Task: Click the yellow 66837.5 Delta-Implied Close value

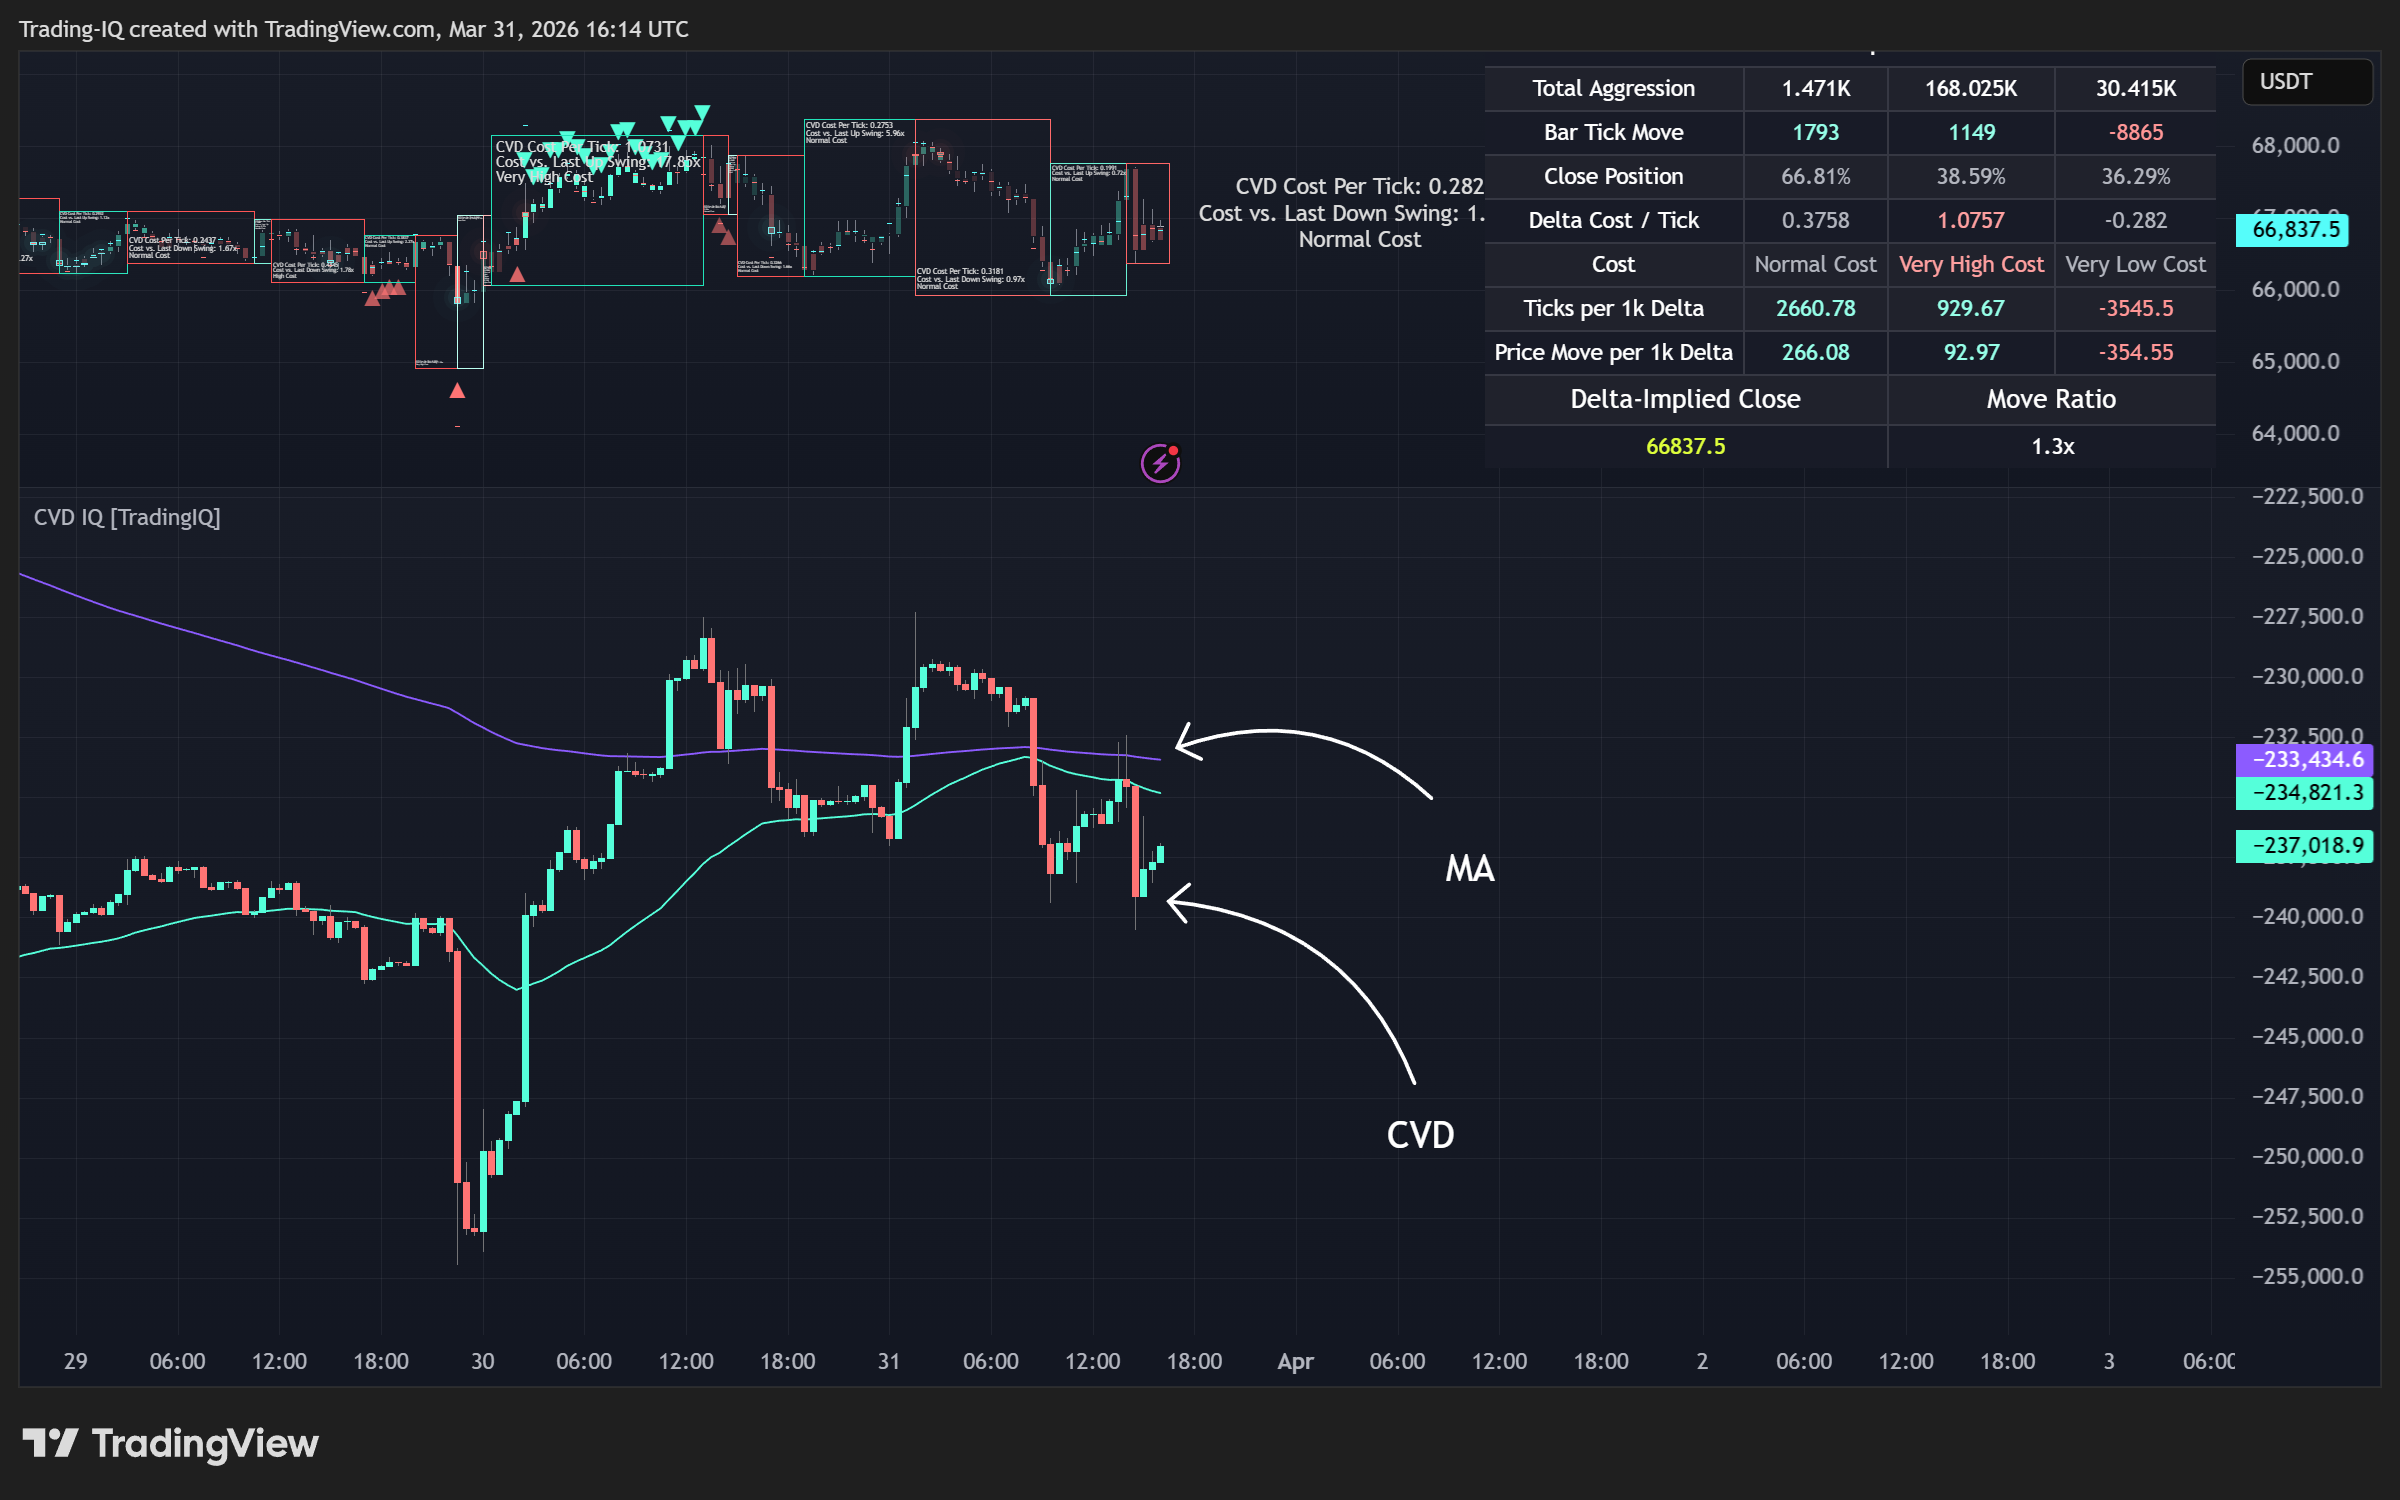Action: tap(1685, 446)
